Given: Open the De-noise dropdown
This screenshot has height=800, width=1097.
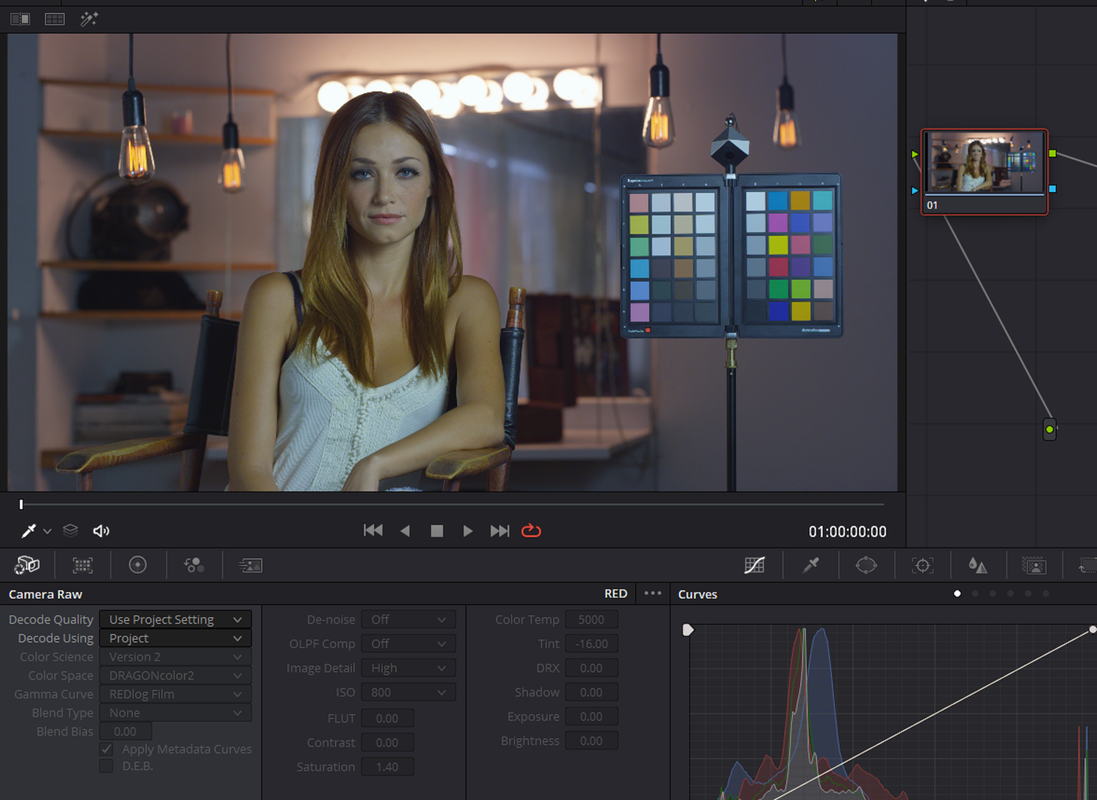Looking at the screenshot, I should click(x=409, y=619).
